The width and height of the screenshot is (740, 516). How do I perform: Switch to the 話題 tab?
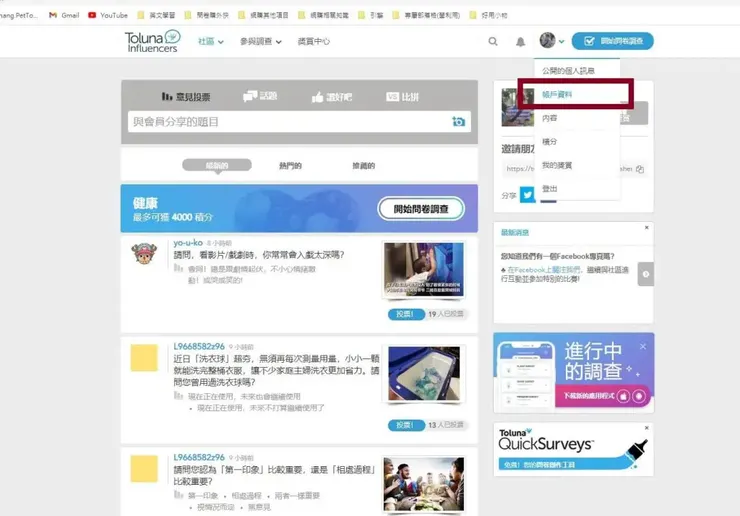coord(260,96)
